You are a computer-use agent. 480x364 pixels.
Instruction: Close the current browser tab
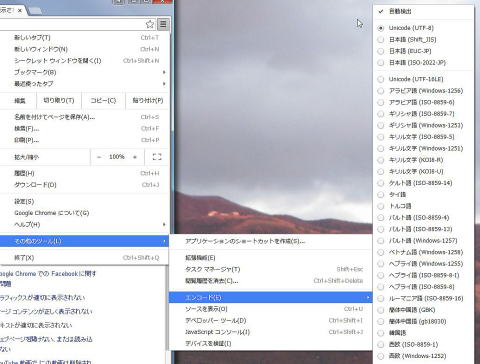(20, 11)
